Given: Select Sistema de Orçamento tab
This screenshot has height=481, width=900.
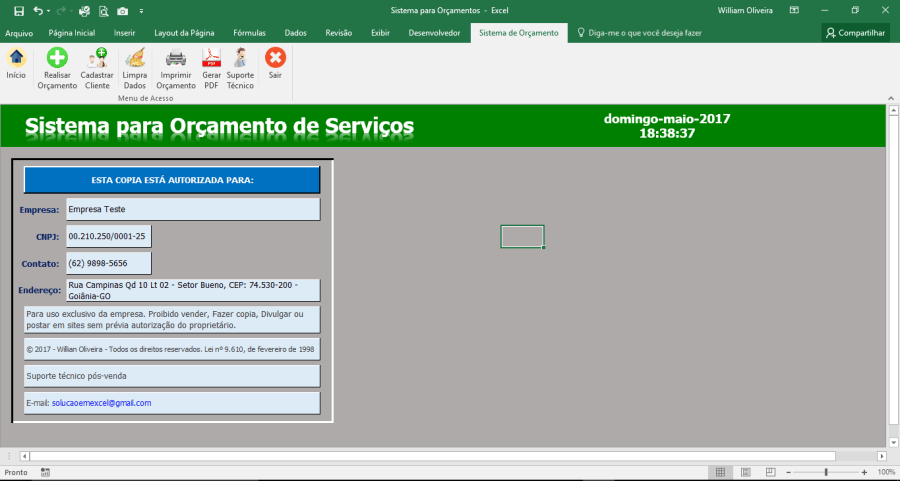Looking at the screenshot, I should point(519,33).
